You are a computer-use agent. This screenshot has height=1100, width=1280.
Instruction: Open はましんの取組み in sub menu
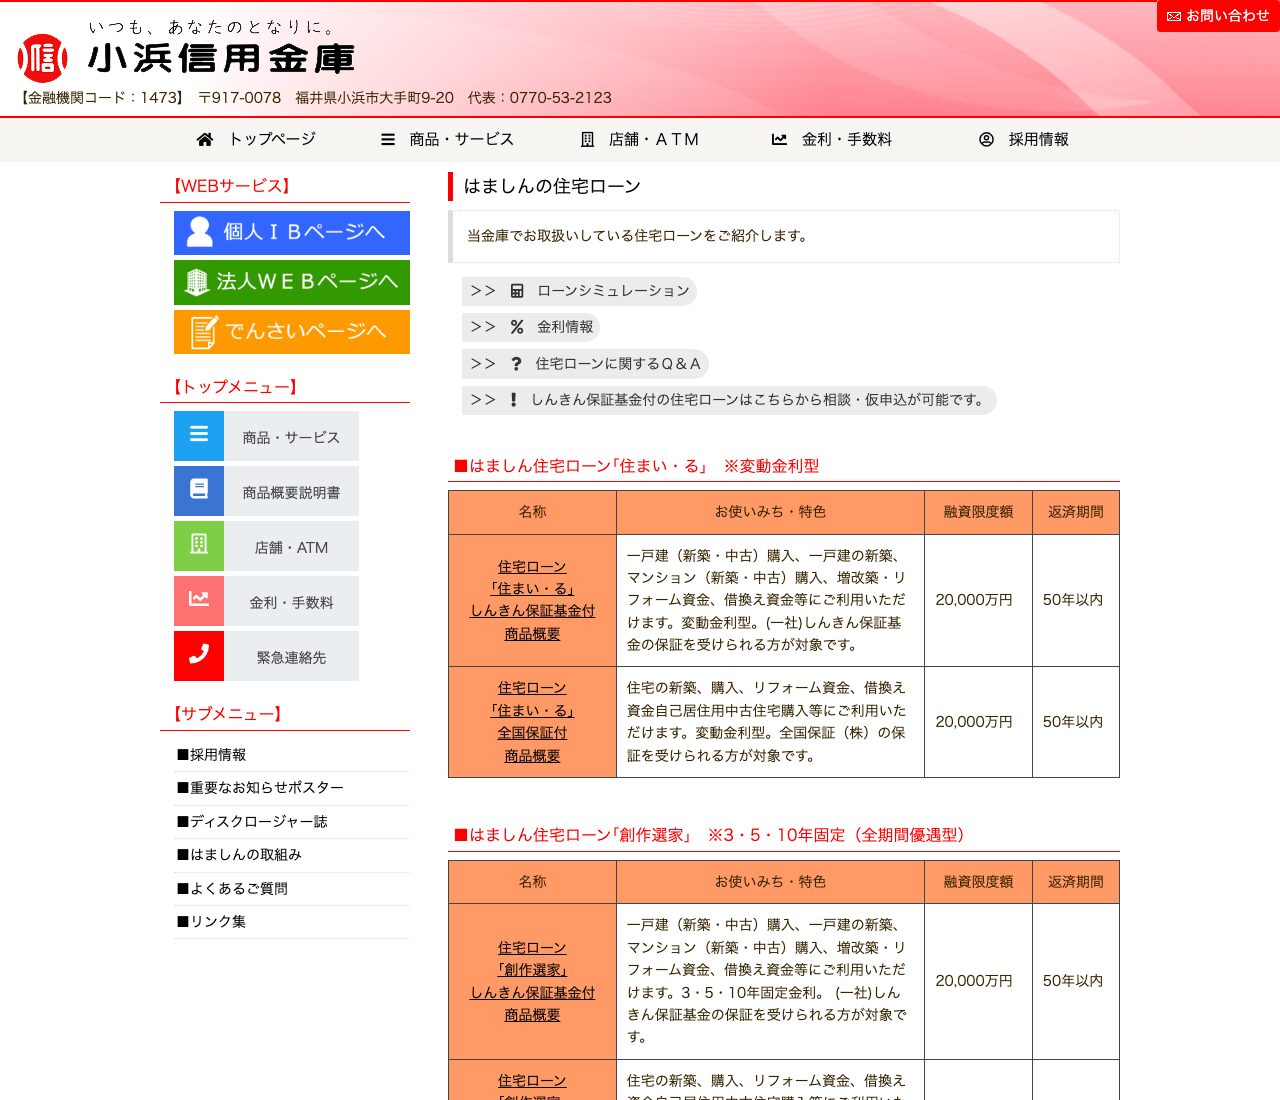click(239, 855)
